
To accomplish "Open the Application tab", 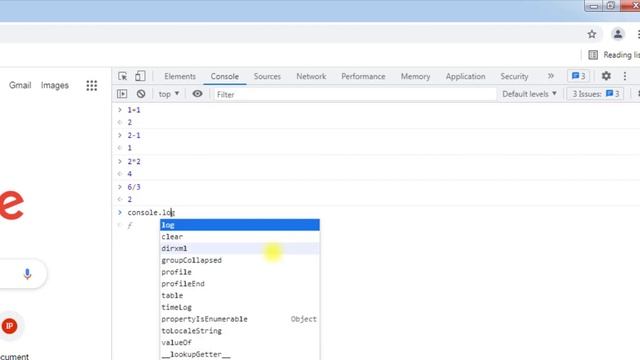I will click(x=465, y=76).
